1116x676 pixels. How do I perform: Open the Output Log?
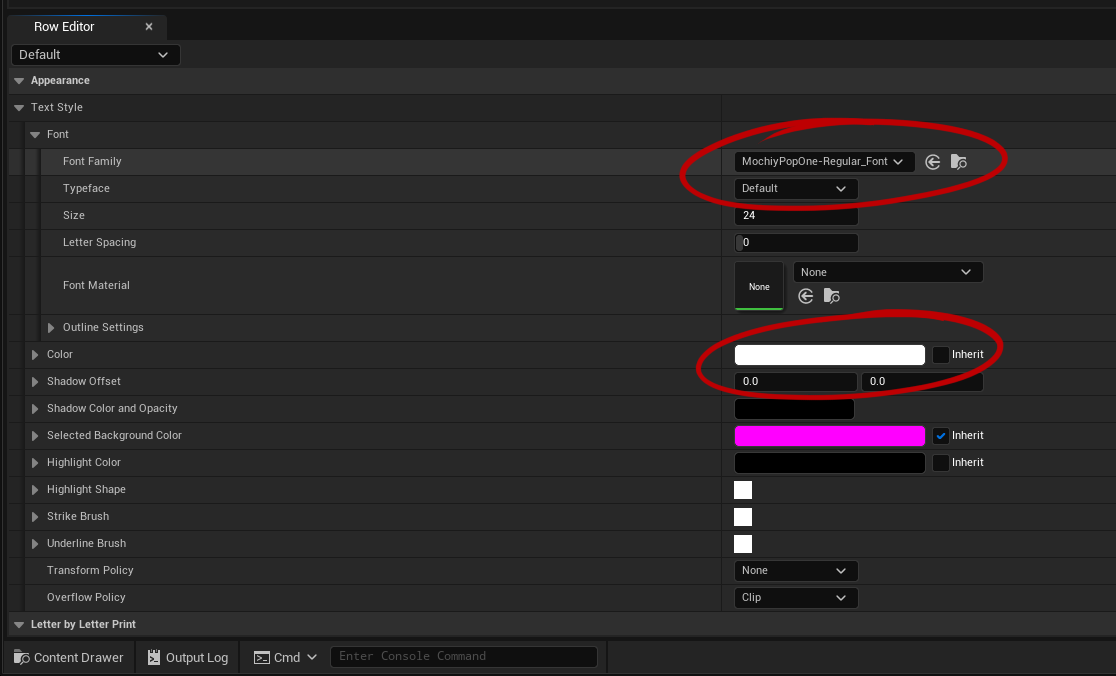pyautogui.click(x=187, y=657)
